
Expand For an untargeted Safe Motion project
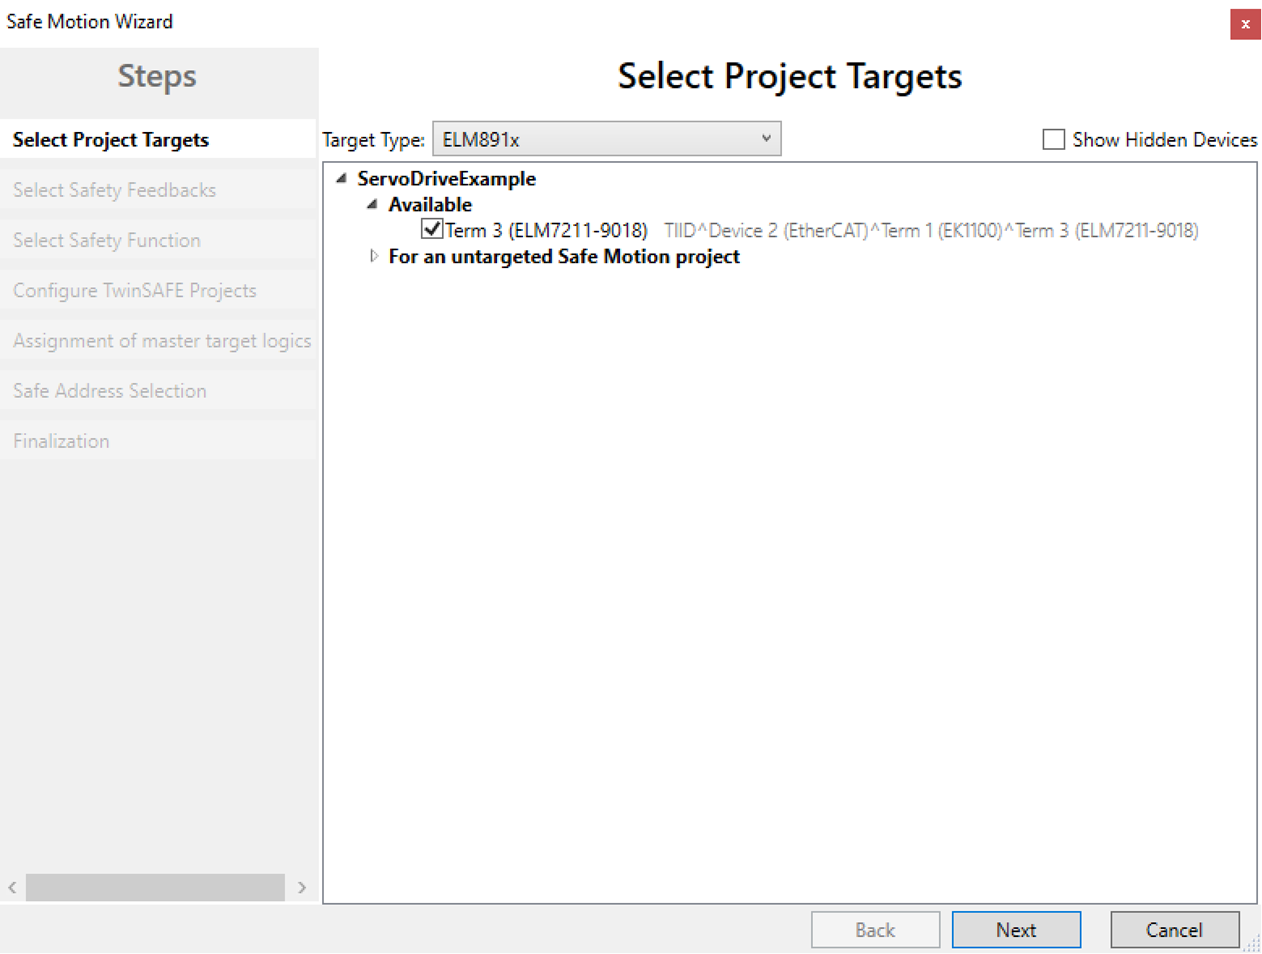(x=373, y=256)
